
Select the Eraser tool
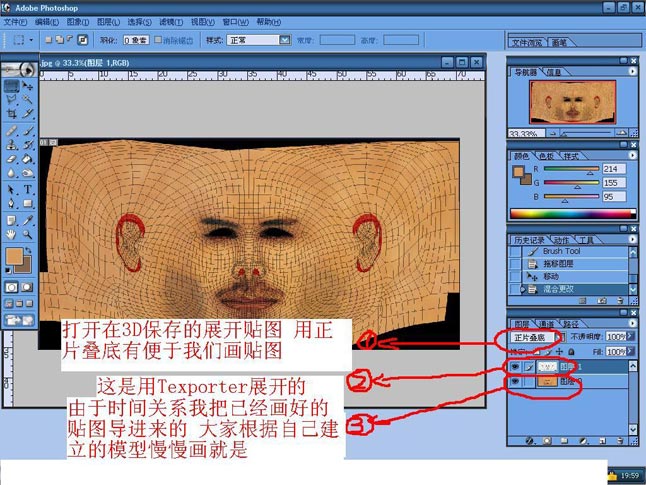pyautogui.click(x=12, y=159)
